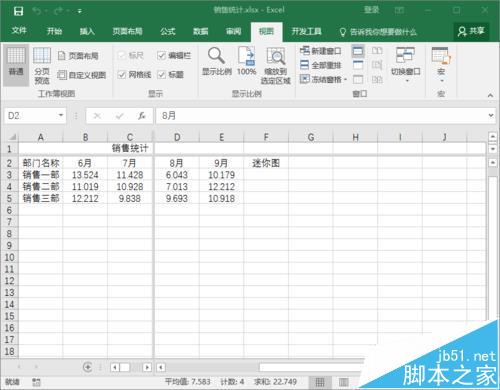Open 切换窗口 switch windows dropdown
This screenshot has width=500, height=390.
[x=406, y=65]
